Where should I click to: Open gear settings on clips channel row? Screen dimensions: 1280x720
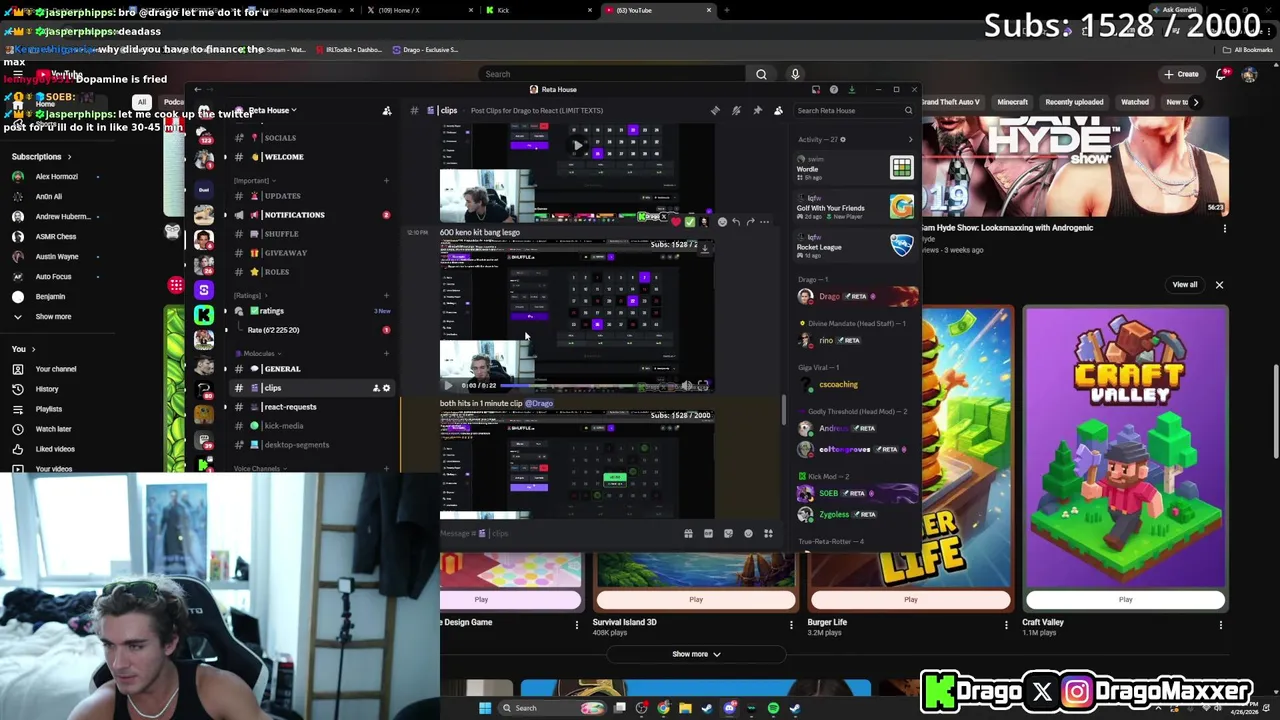point(386,388)
